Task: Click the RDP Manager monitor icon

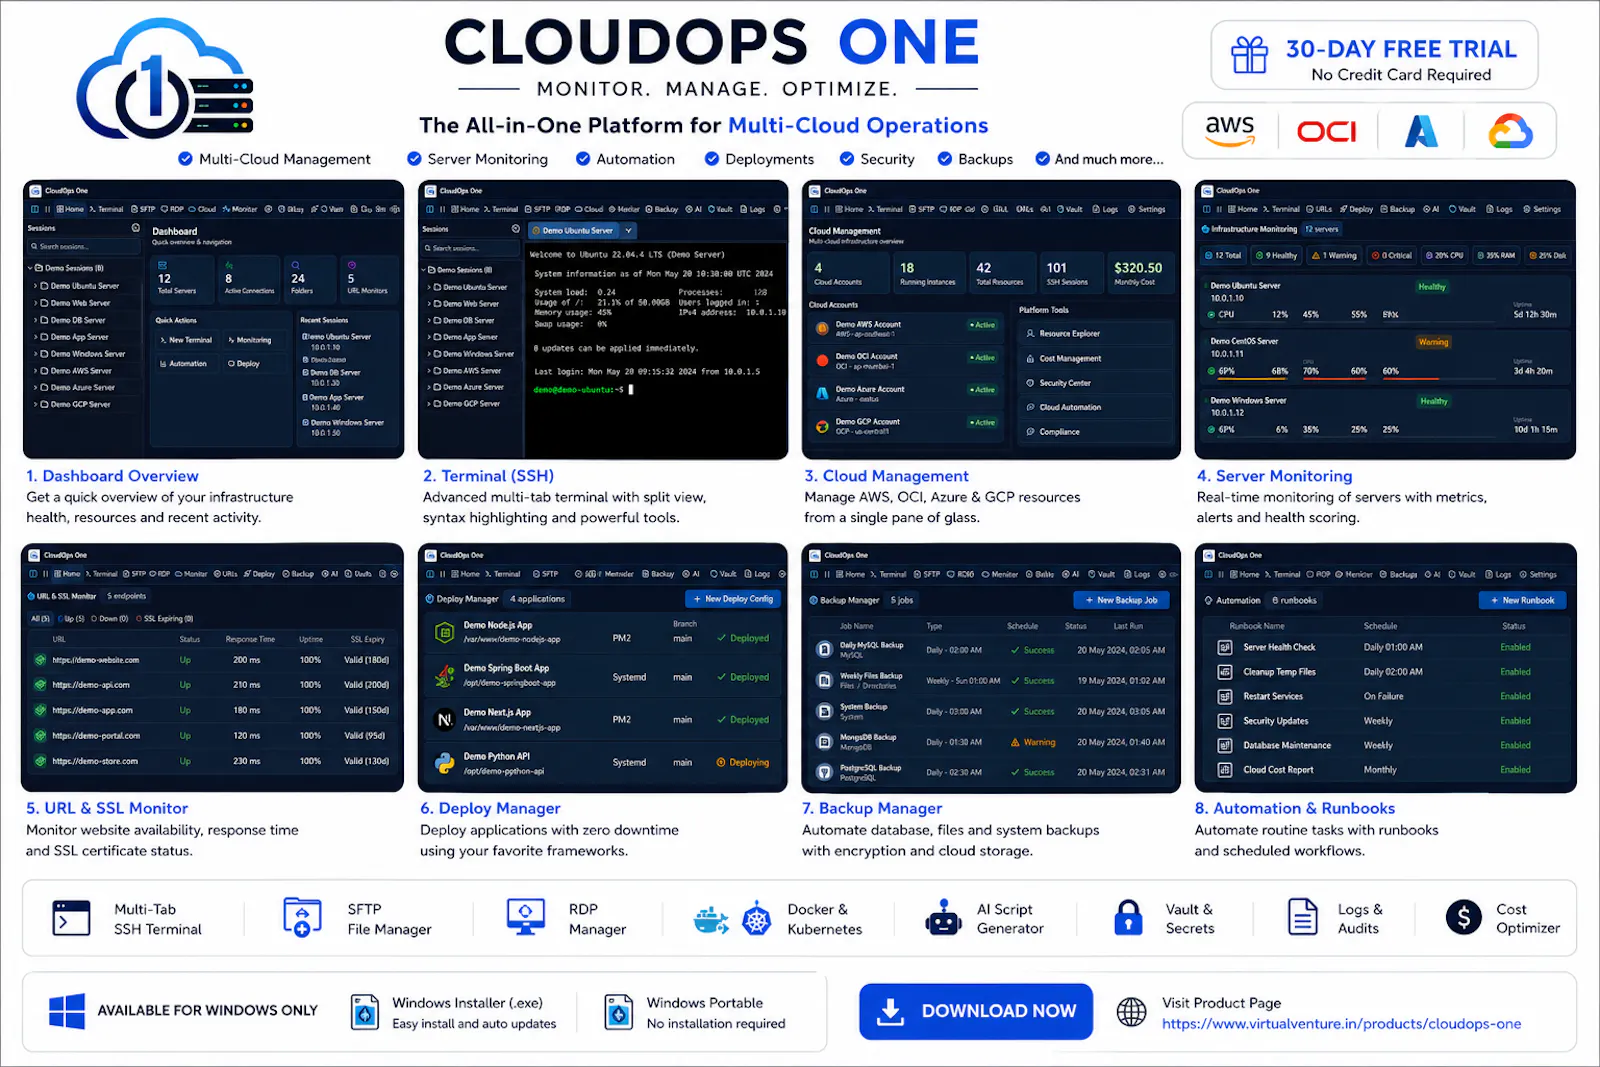Action: (x=526, y=917)
